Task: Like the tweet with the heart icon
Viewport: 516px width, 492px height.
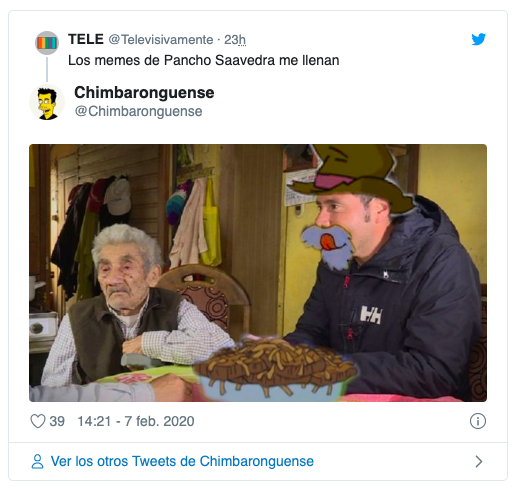Action: coord(38,421)
